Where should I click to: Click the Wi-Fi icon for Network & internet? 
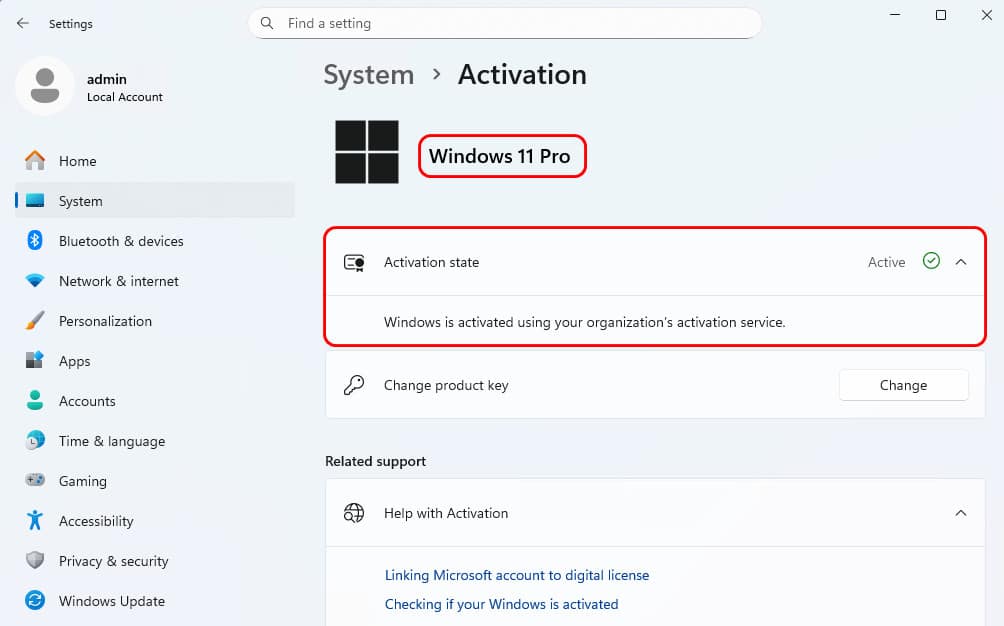tap(35, 281)
